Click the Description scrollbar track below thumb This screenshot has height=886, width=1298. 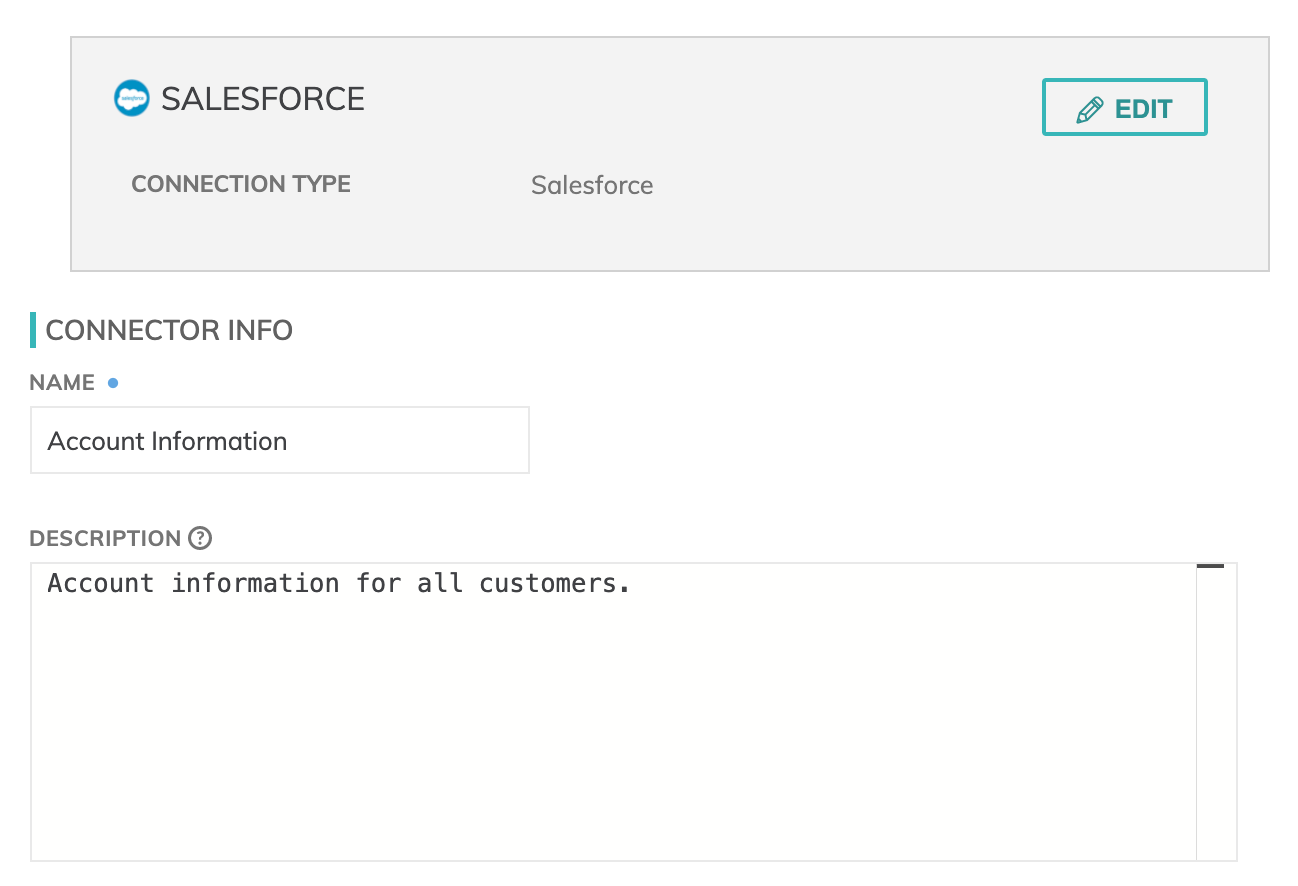(1216, 720)
